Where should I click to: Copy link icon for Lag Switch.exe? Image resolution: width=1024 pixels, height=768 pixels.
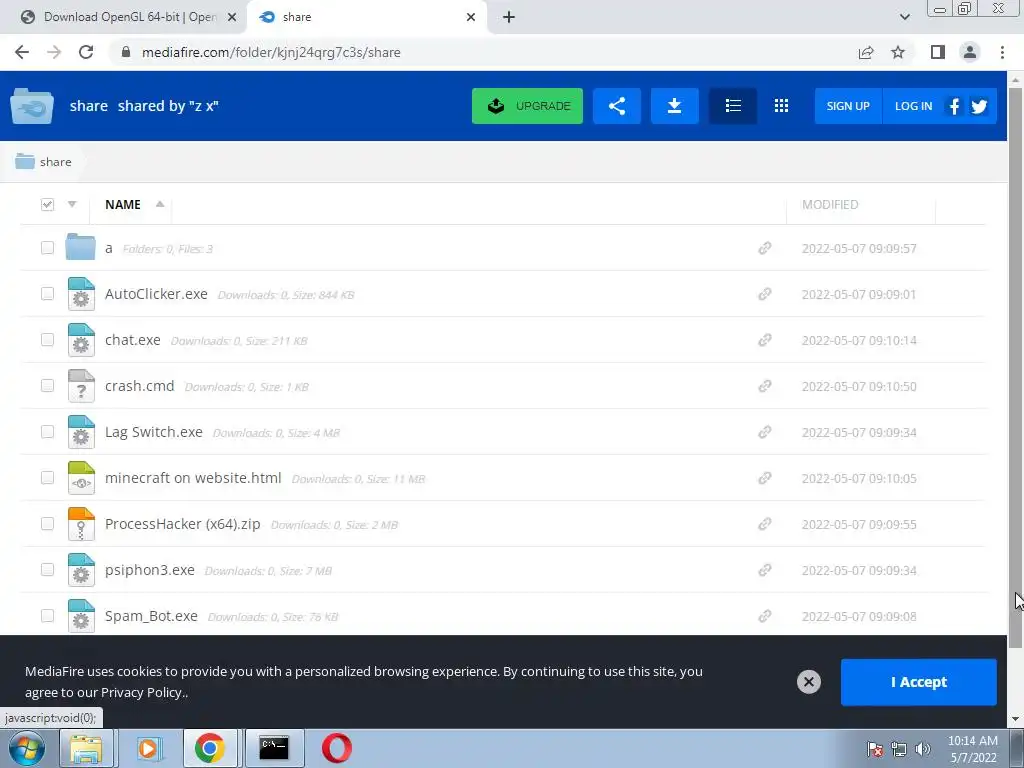click(765, 432)
